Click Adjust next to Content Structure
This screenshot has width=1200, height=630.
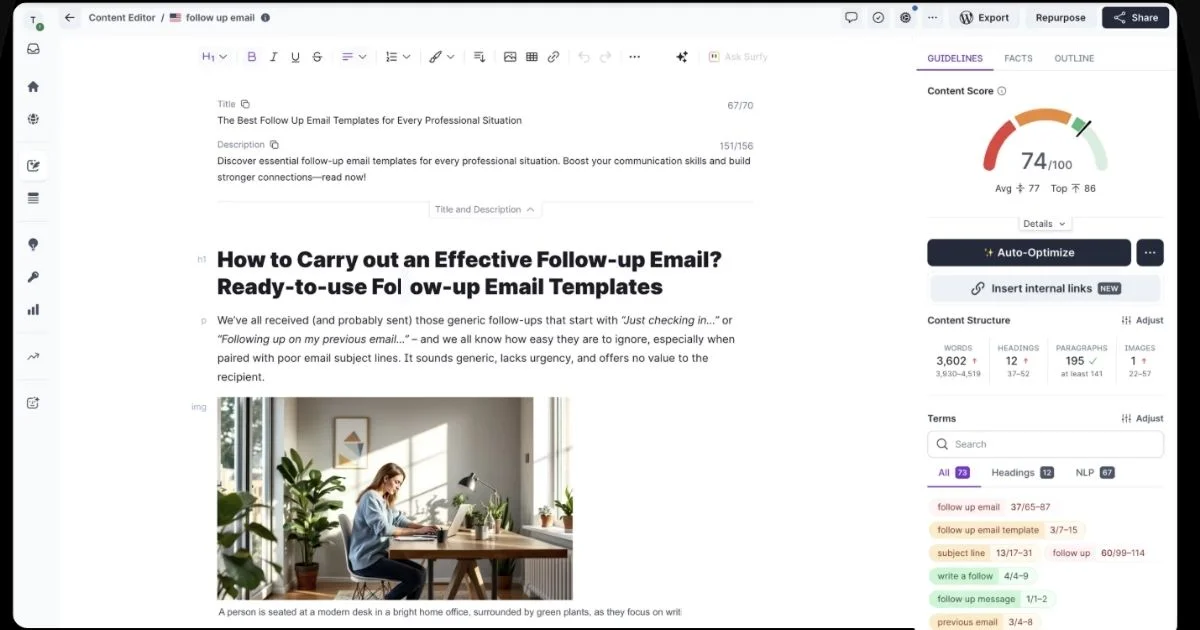tap(1142, 321)
